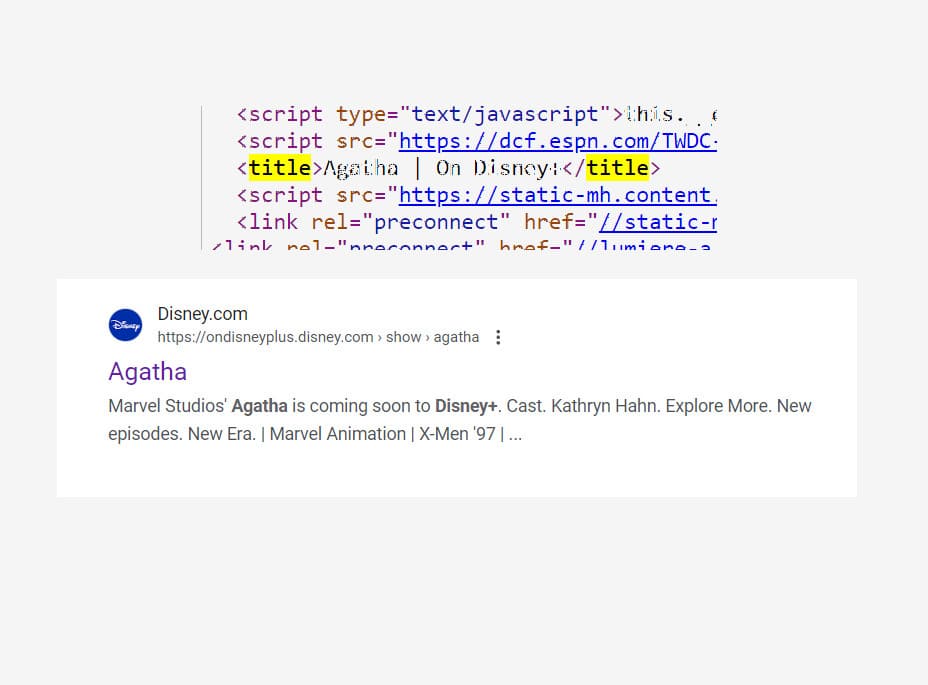This screenshot has height=685, width=928.
Task: Click 'Marvel Animation | X-Men '97' snippet text
Action: 382,434
